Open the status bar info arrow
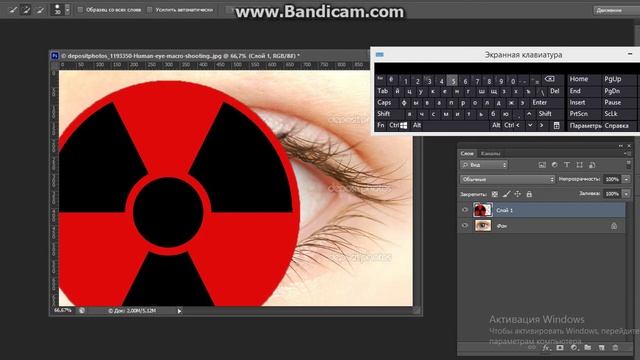Viewport: 640px width, 360px height. (x=179, y=311)
